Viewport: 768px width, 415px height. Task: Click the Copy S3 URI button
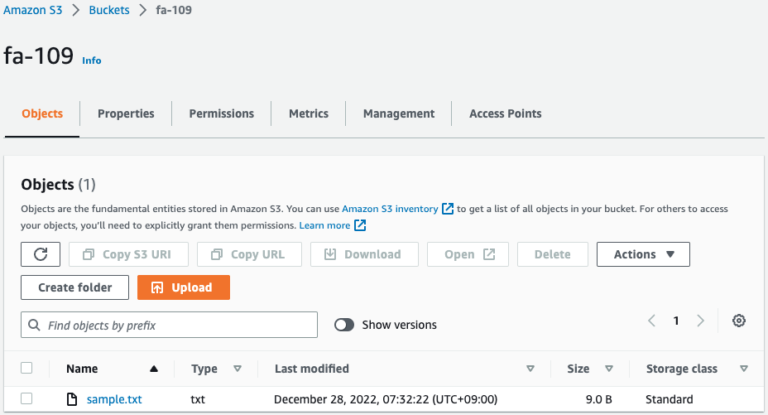(127, 254)
